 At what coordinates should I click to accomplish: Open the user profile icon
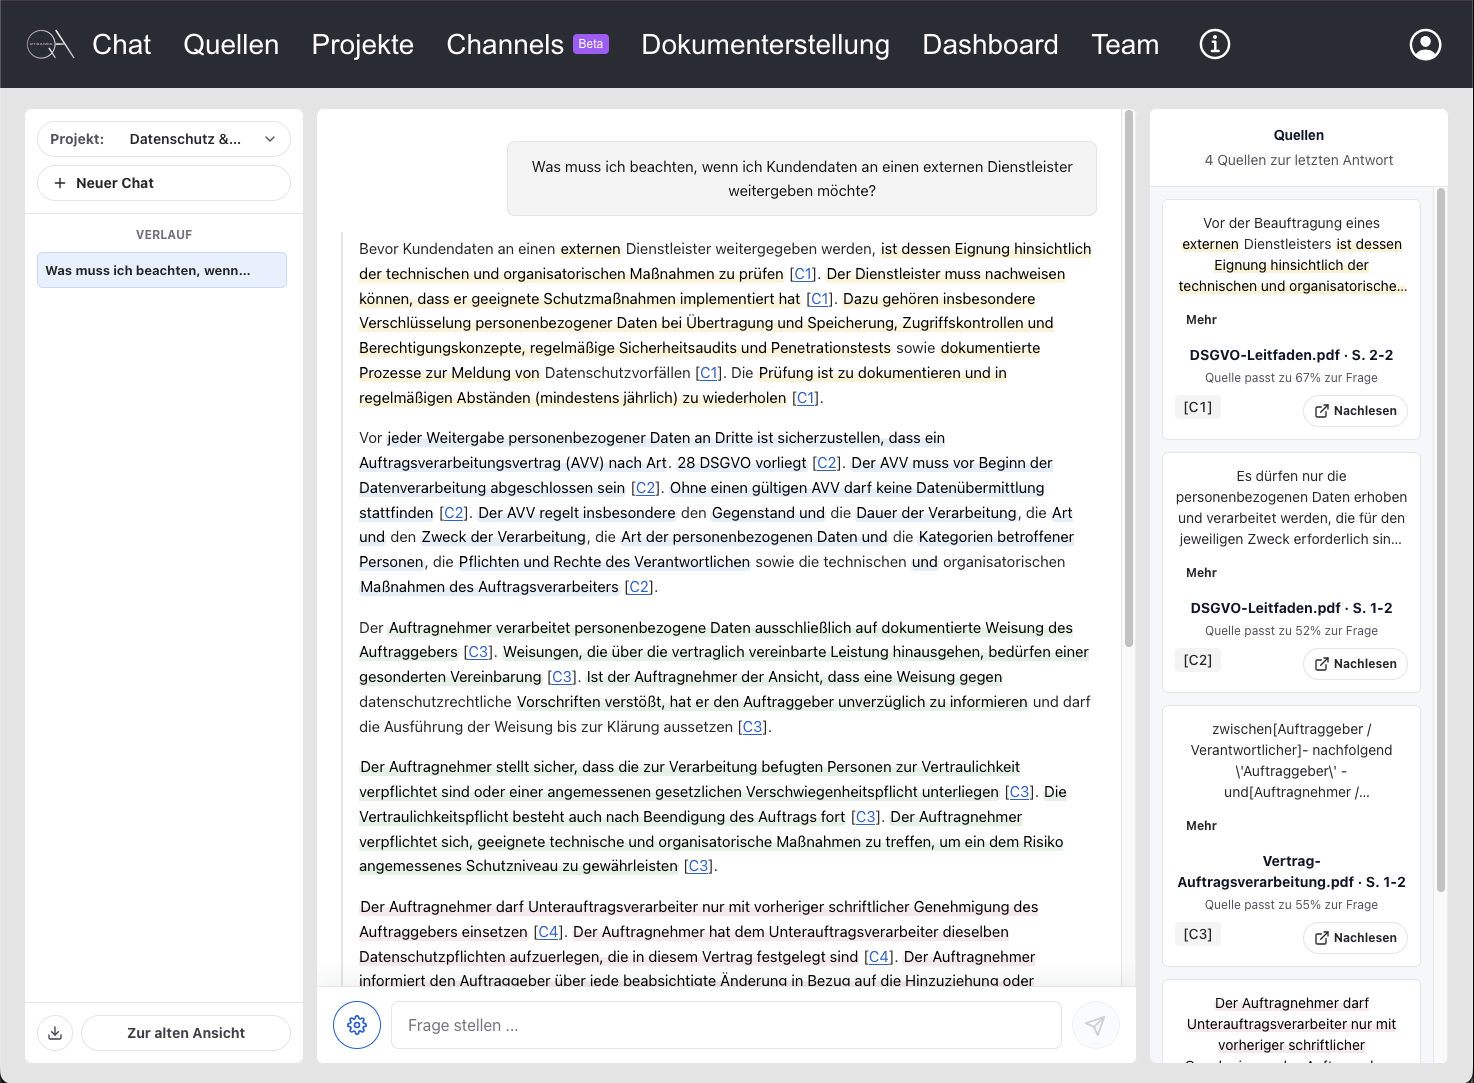tap(1425, 44)
